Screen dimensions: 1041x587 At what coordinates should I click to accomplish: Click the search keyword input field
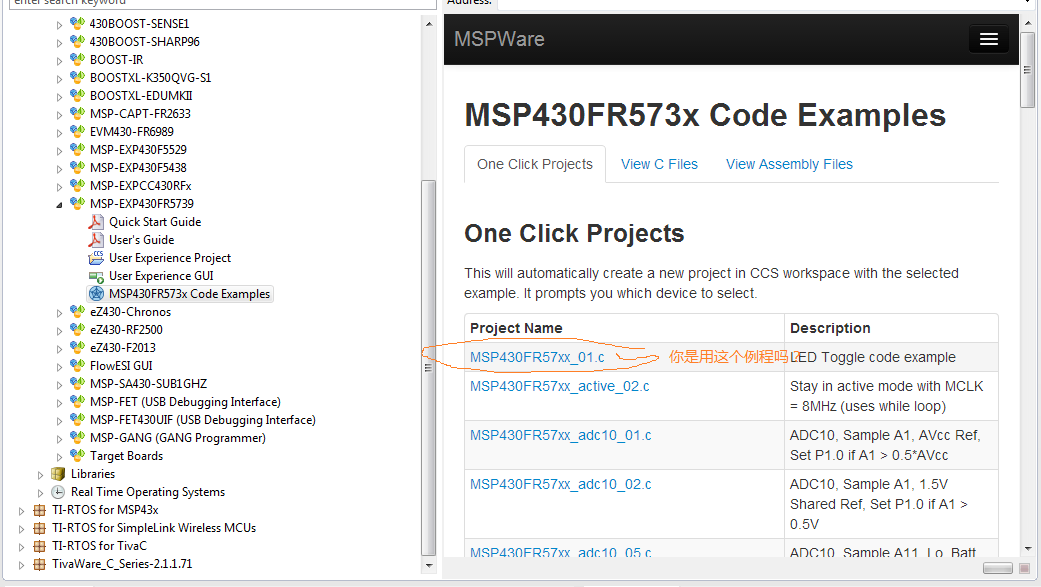click(222, 3)
